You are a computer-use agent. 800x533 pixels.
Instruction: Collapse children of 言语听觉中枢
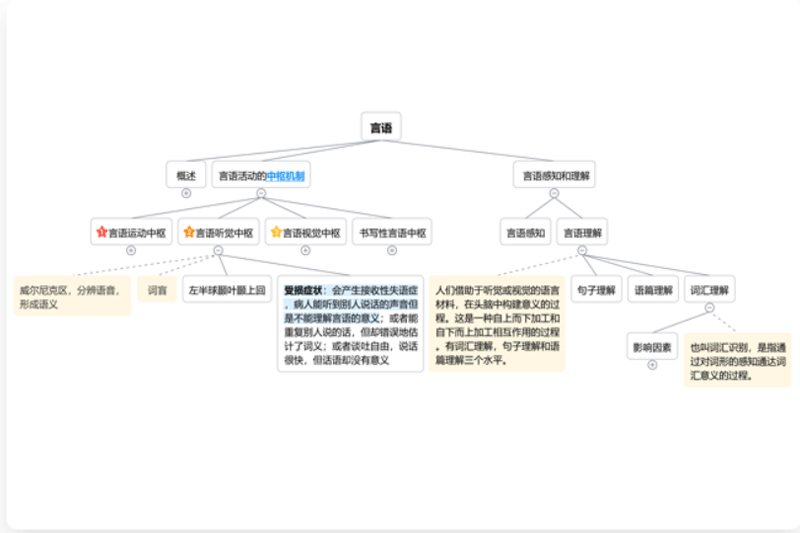(218, 250)
